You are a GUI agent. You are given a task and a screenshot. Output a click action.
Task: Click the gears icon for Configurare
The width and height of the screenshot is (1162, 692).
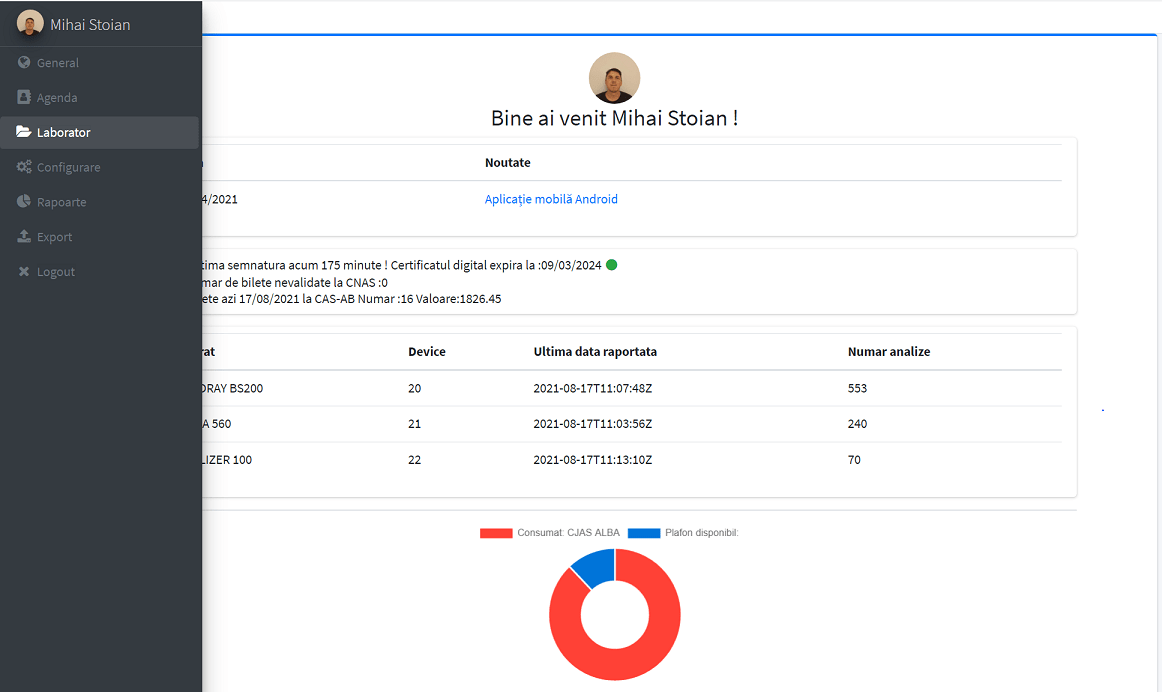(24, 167)
